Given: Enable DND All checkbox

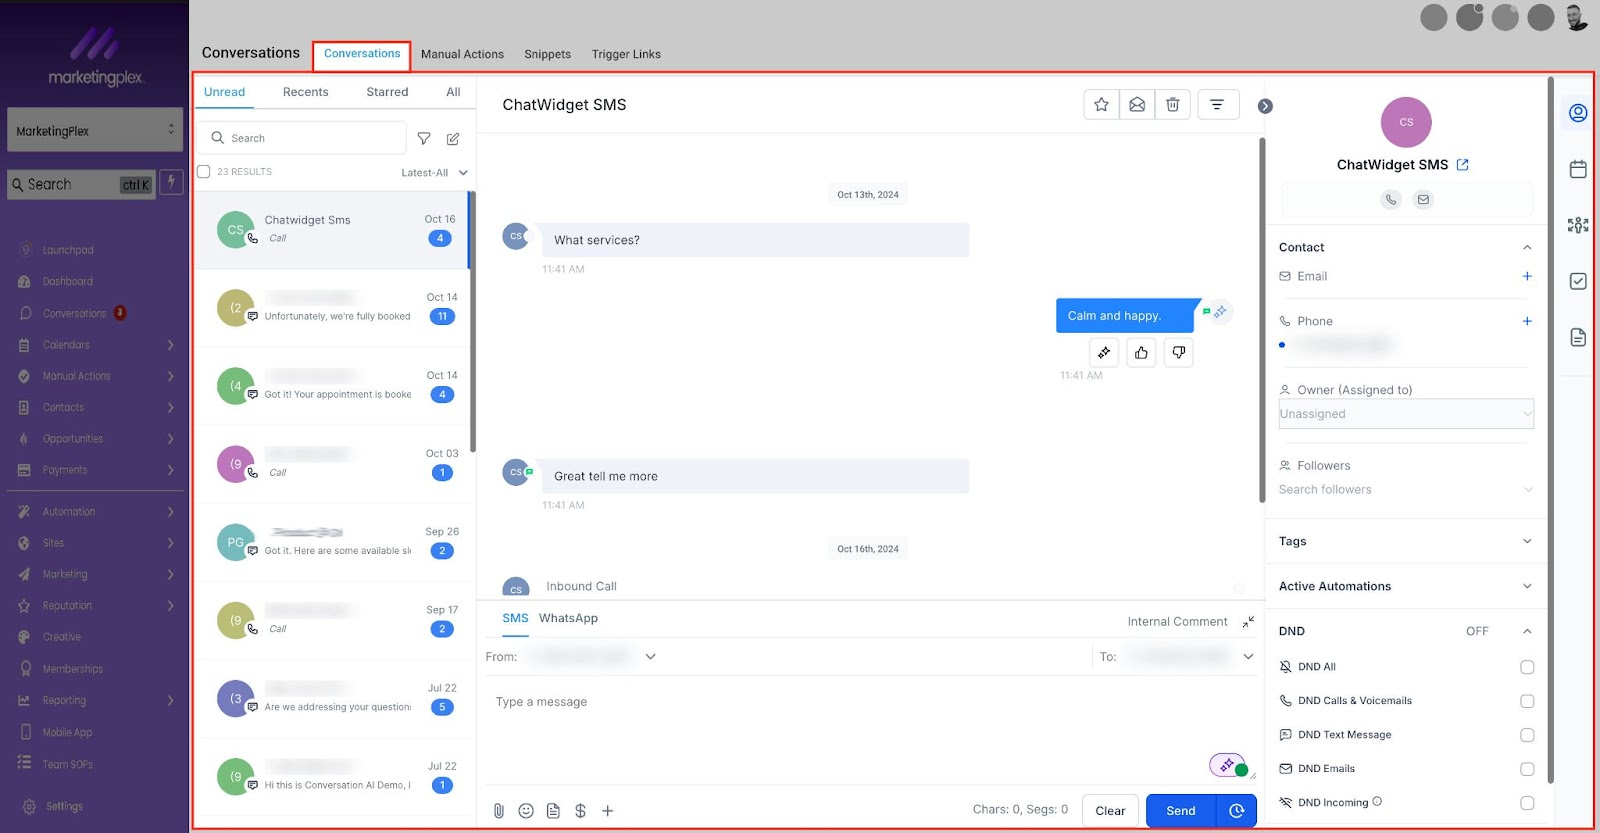Looking at the screenshot, I should [1527, 667].
